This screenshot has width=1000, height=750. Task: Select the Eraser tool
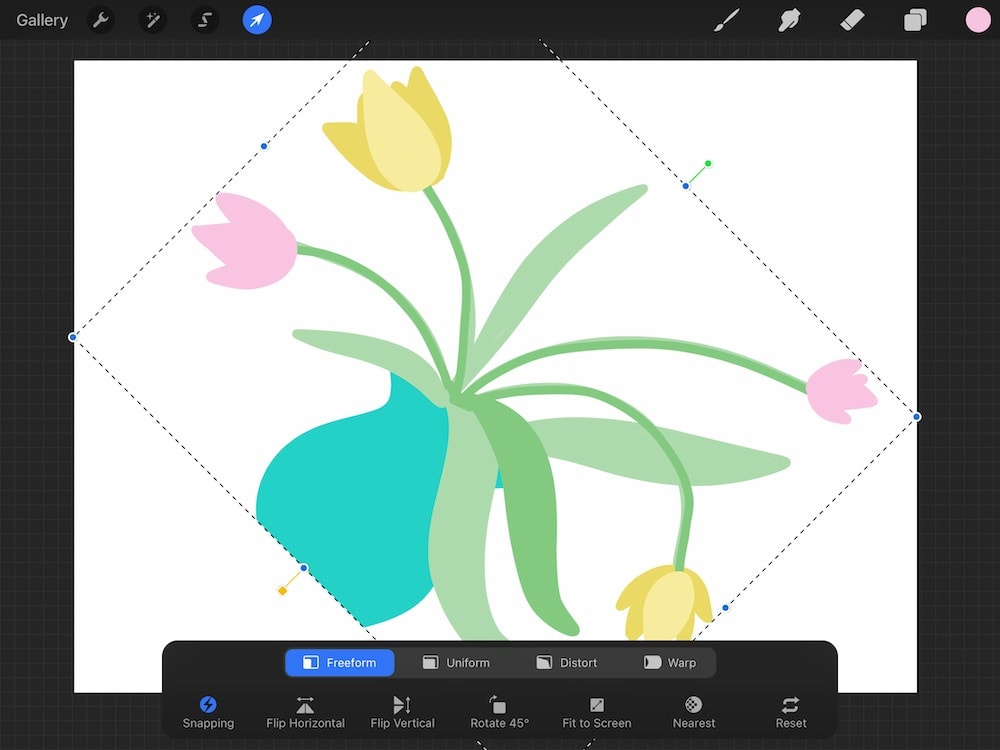852,20
